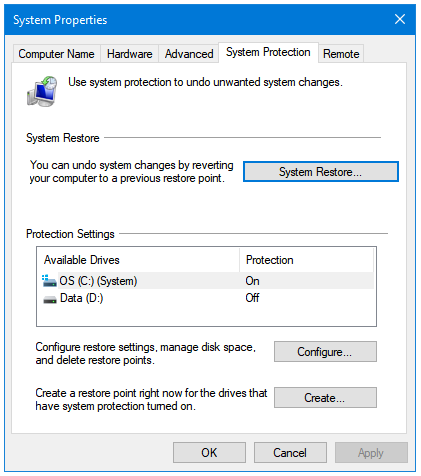Screen dimensions: 421x476
Task: Select the System Protection tab
Action: click(x=268, y=52)
